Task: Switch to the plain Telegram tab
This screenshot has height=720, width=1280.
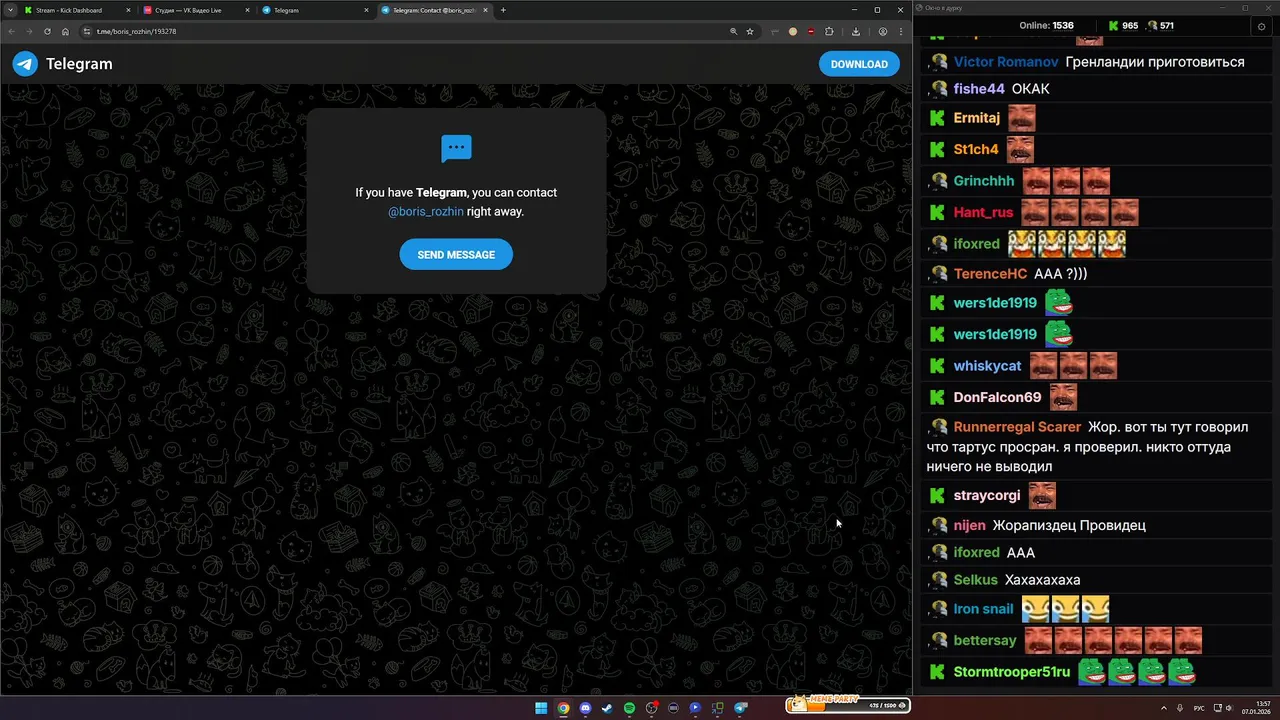Action: (315, 10)
